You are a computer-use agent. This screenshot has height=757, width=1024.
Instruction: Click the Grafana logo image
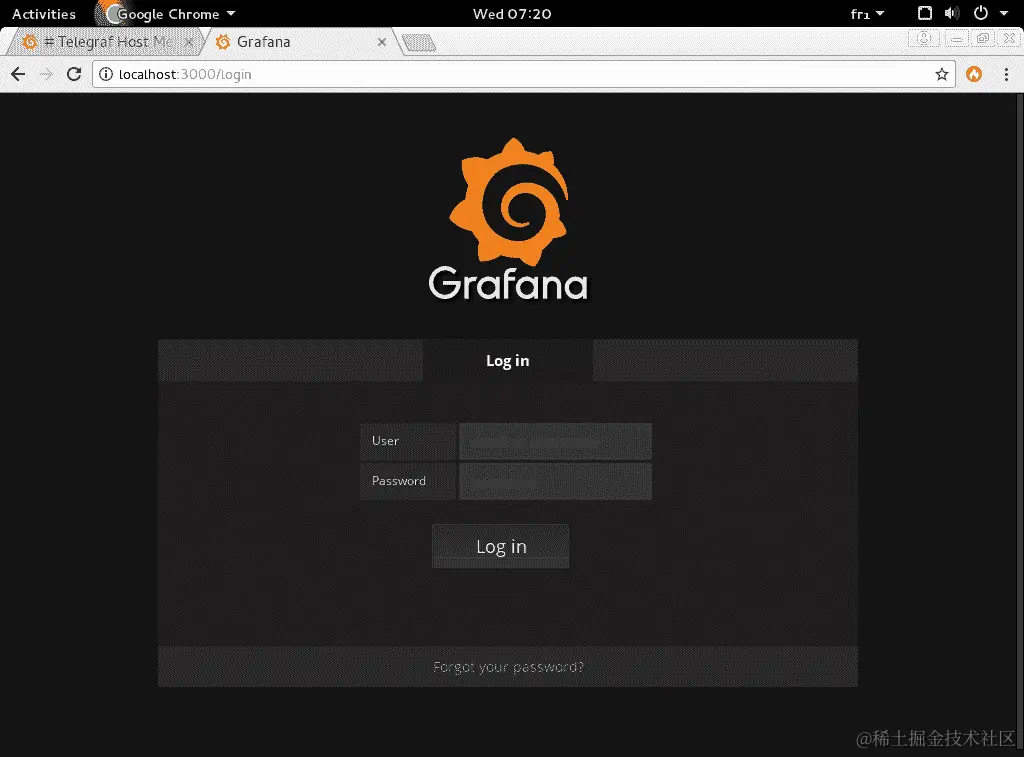click(x=508, y=201)
